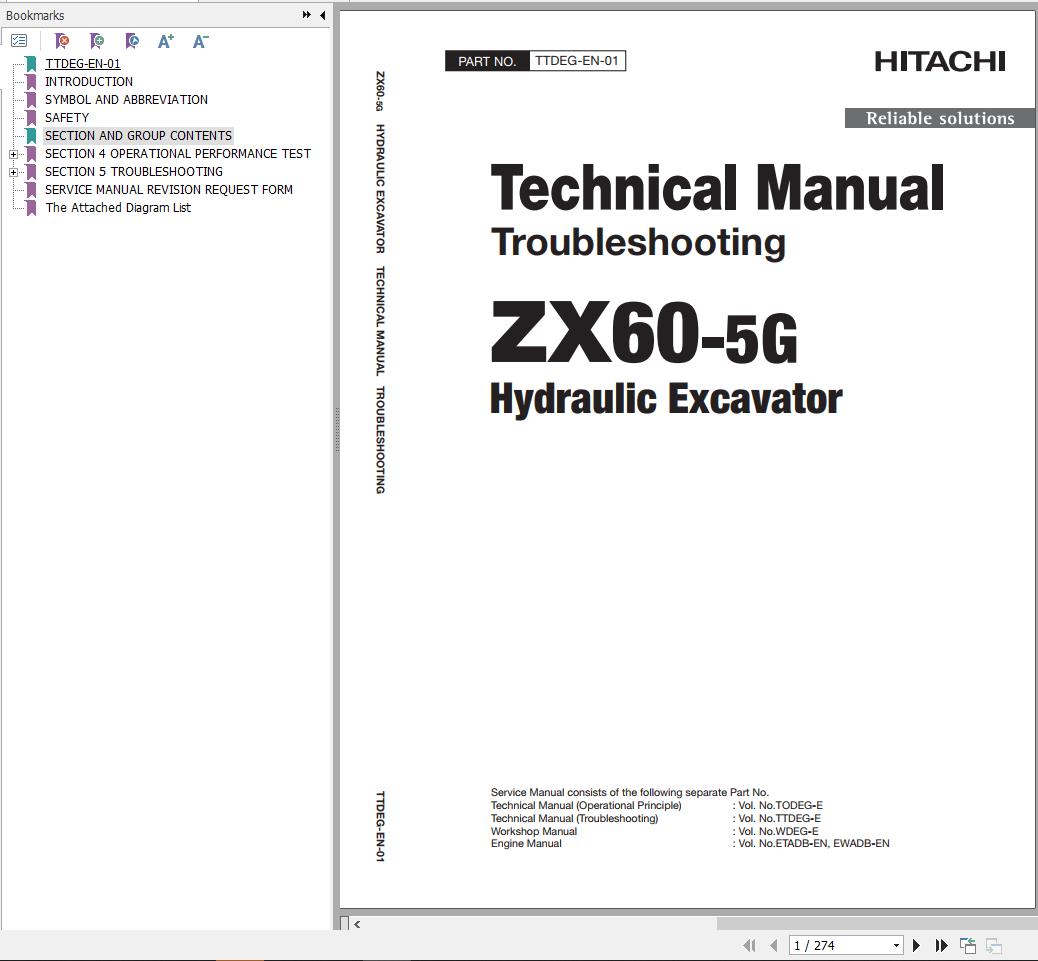Image resolution: width=1038 pixels, height=961 pixels.
Task: Go to the next page
Action: tap(916, 945)
